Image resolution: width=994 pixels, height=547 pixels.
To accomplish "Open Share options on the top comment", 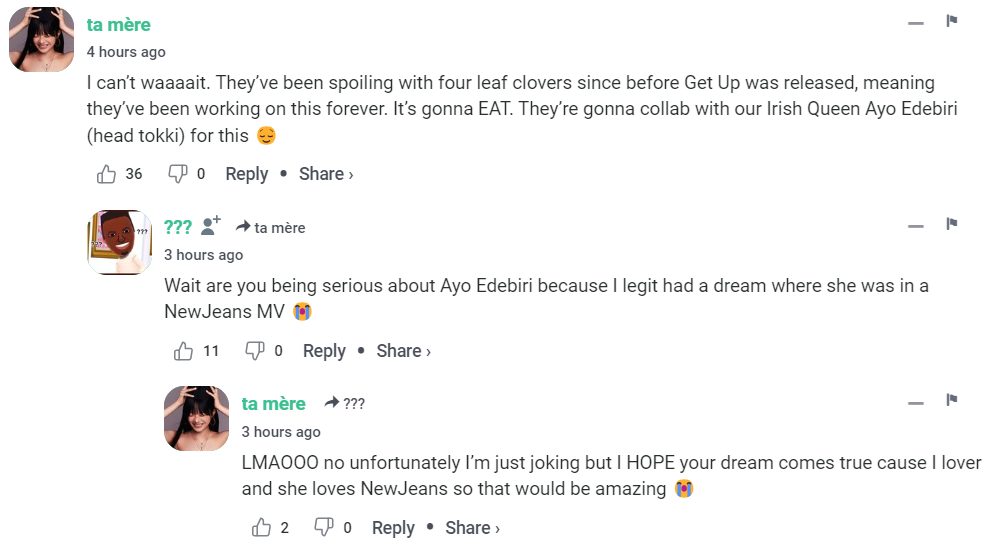I will click(326, 174).
